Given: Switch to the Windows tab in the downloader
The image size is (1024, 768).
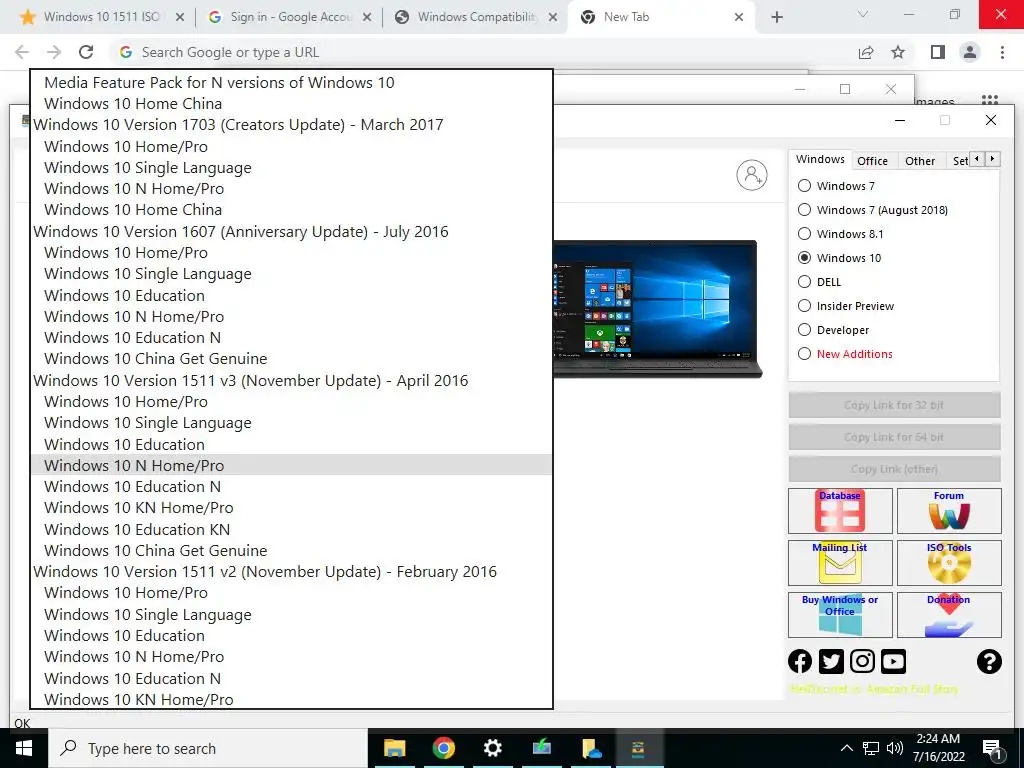Looking at the screenshot, I should click(x=820, y=159).
